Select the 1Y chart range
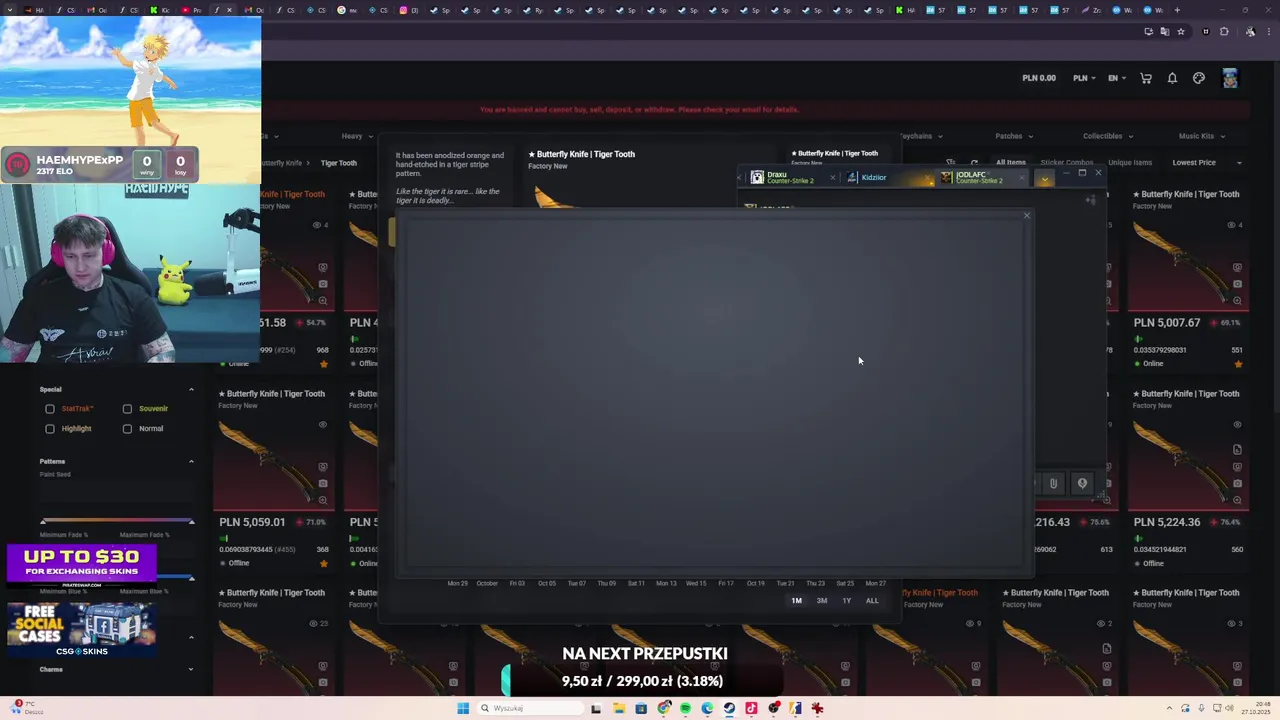 click(x=847, y=601)
